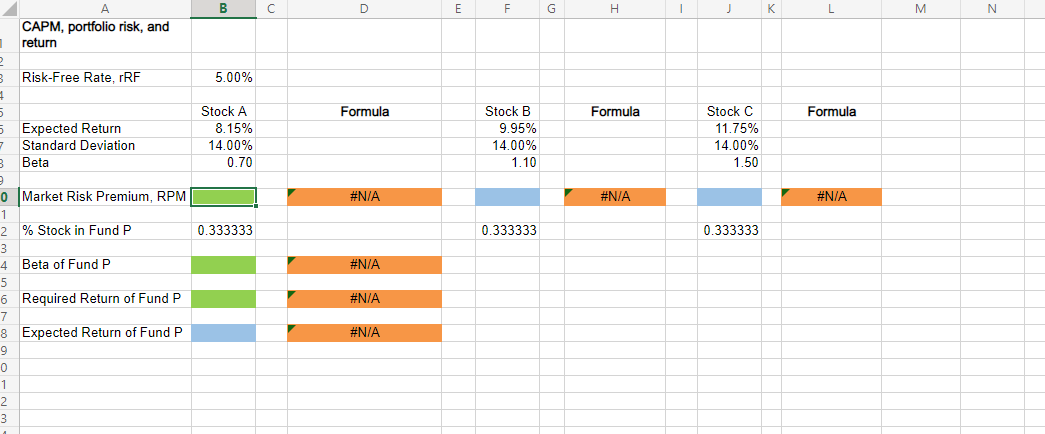Select Stock A beta 0.70
This screenshot has width=1045, height=434.
pyautogui.click(x=223, y=163)
